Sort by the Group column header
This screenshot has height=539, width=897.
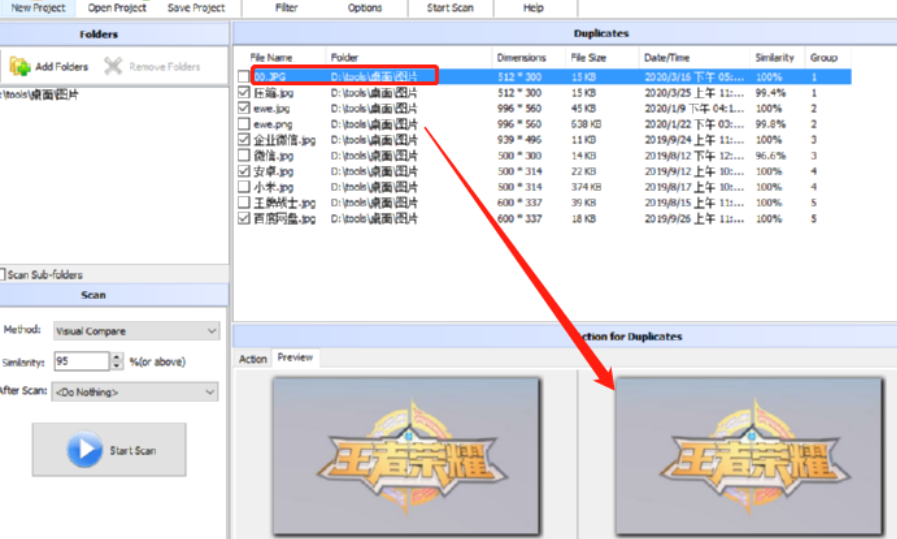823,58
